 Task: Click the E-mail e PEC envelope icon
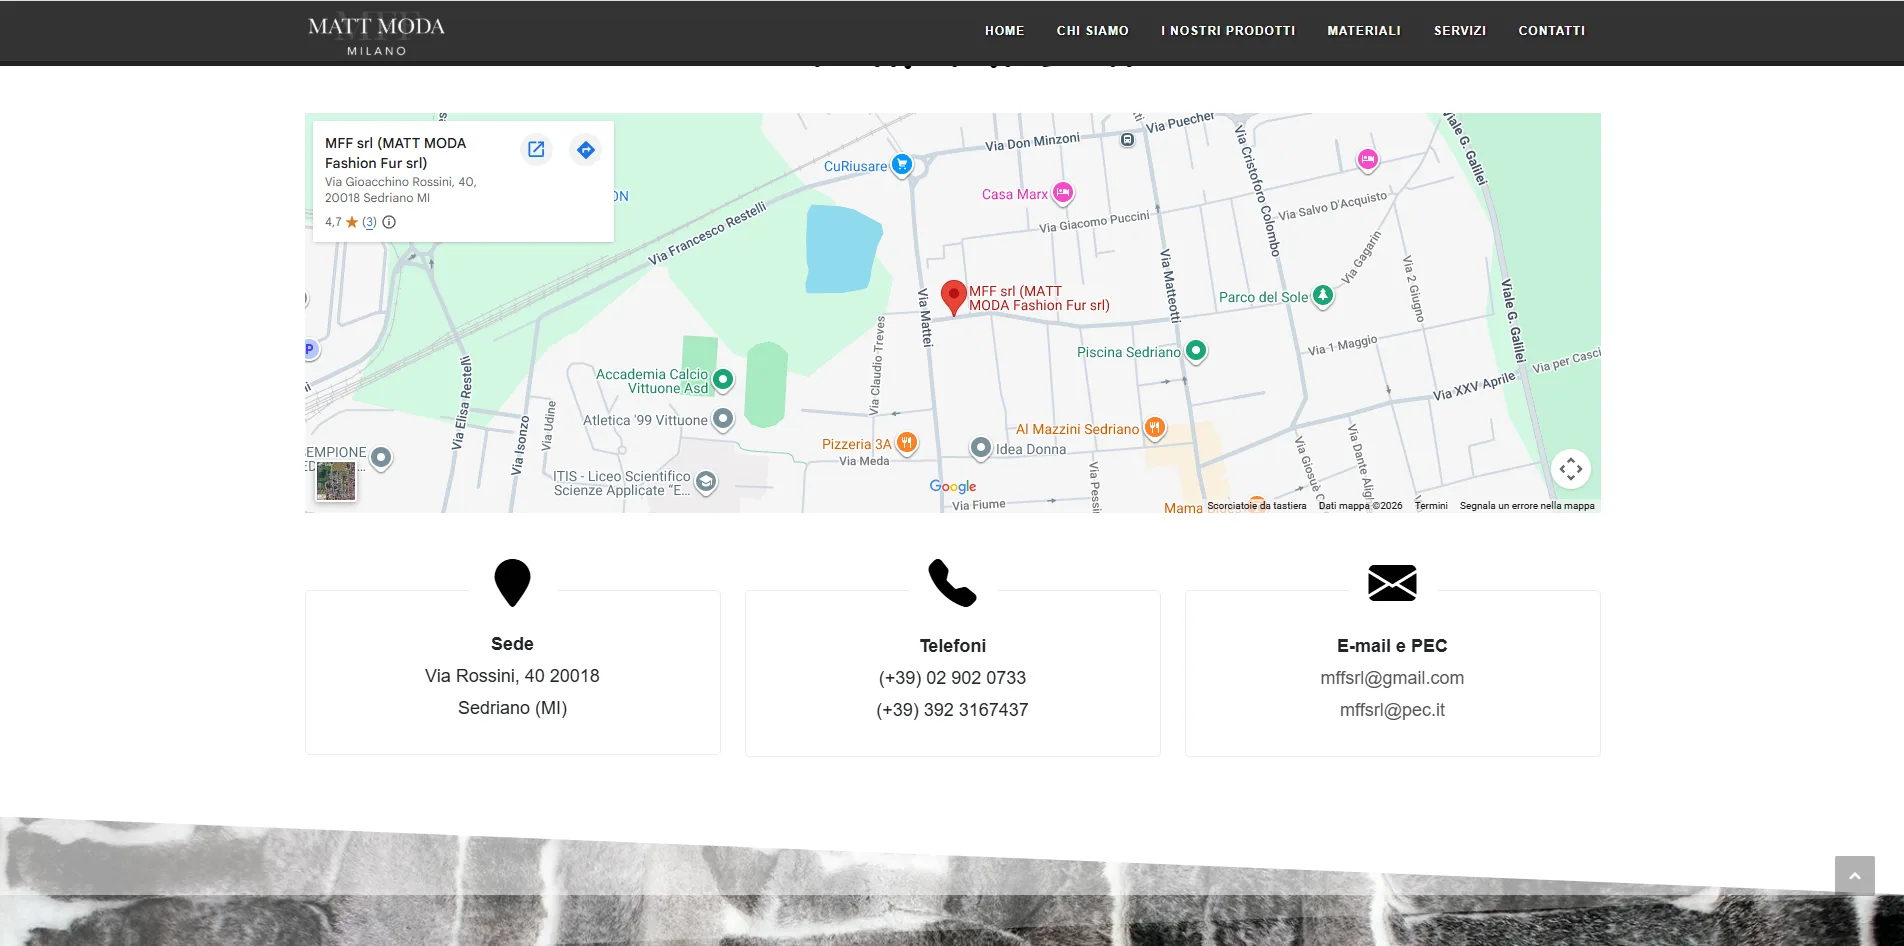(1392, 583)
